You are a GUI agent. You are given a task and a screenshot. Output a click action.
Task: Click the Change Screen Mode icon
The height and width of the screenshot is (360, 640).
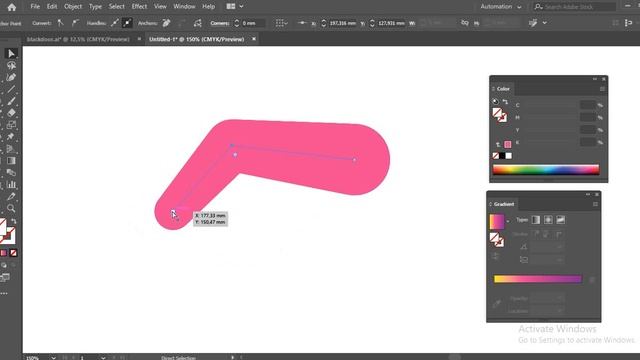5,278
